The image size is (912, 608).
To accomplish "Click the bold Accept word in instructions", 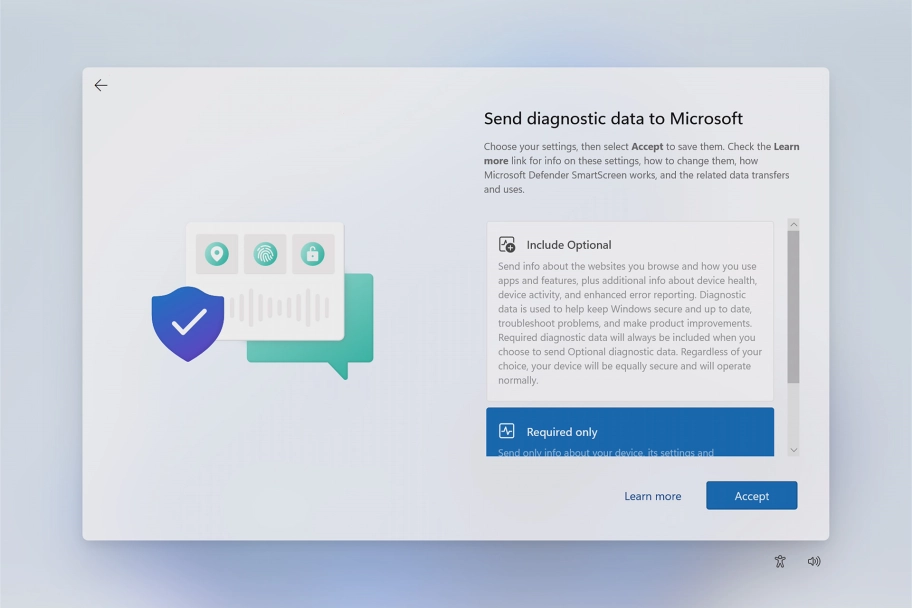I will click(x=647, y=147).
